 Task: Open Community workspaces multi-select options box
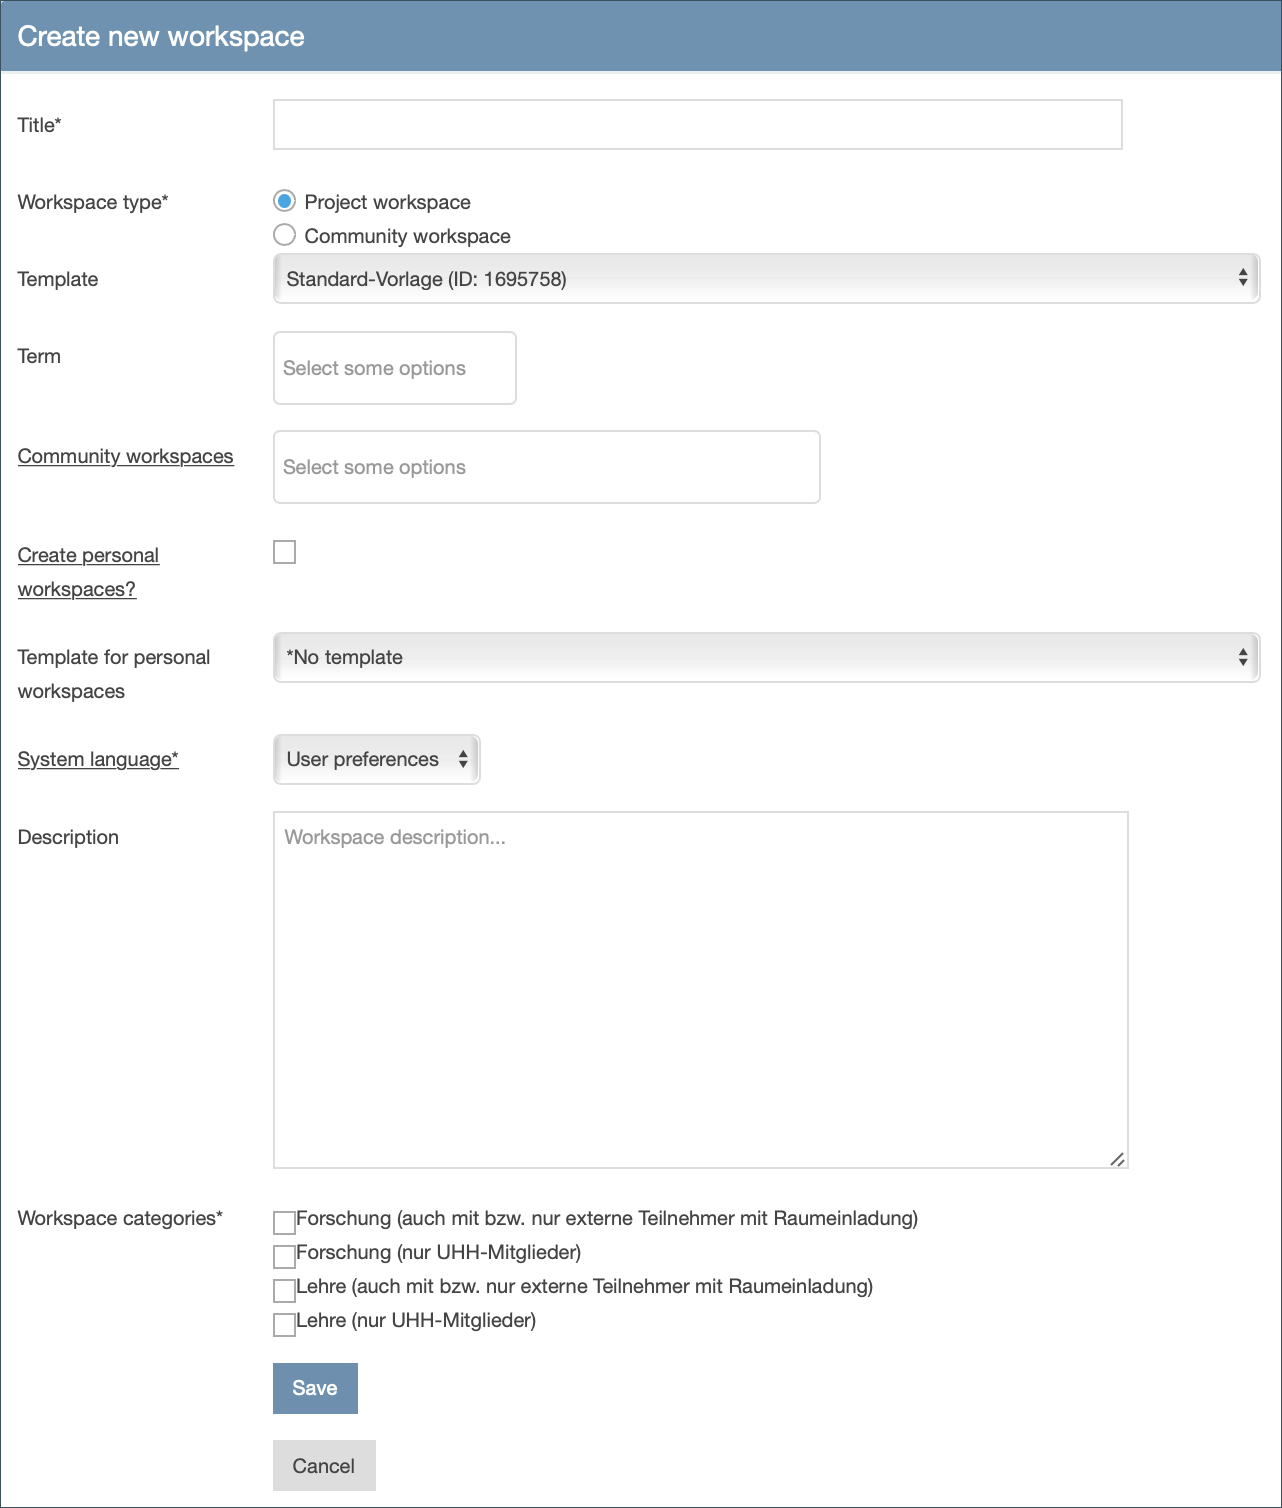(547, 467)
